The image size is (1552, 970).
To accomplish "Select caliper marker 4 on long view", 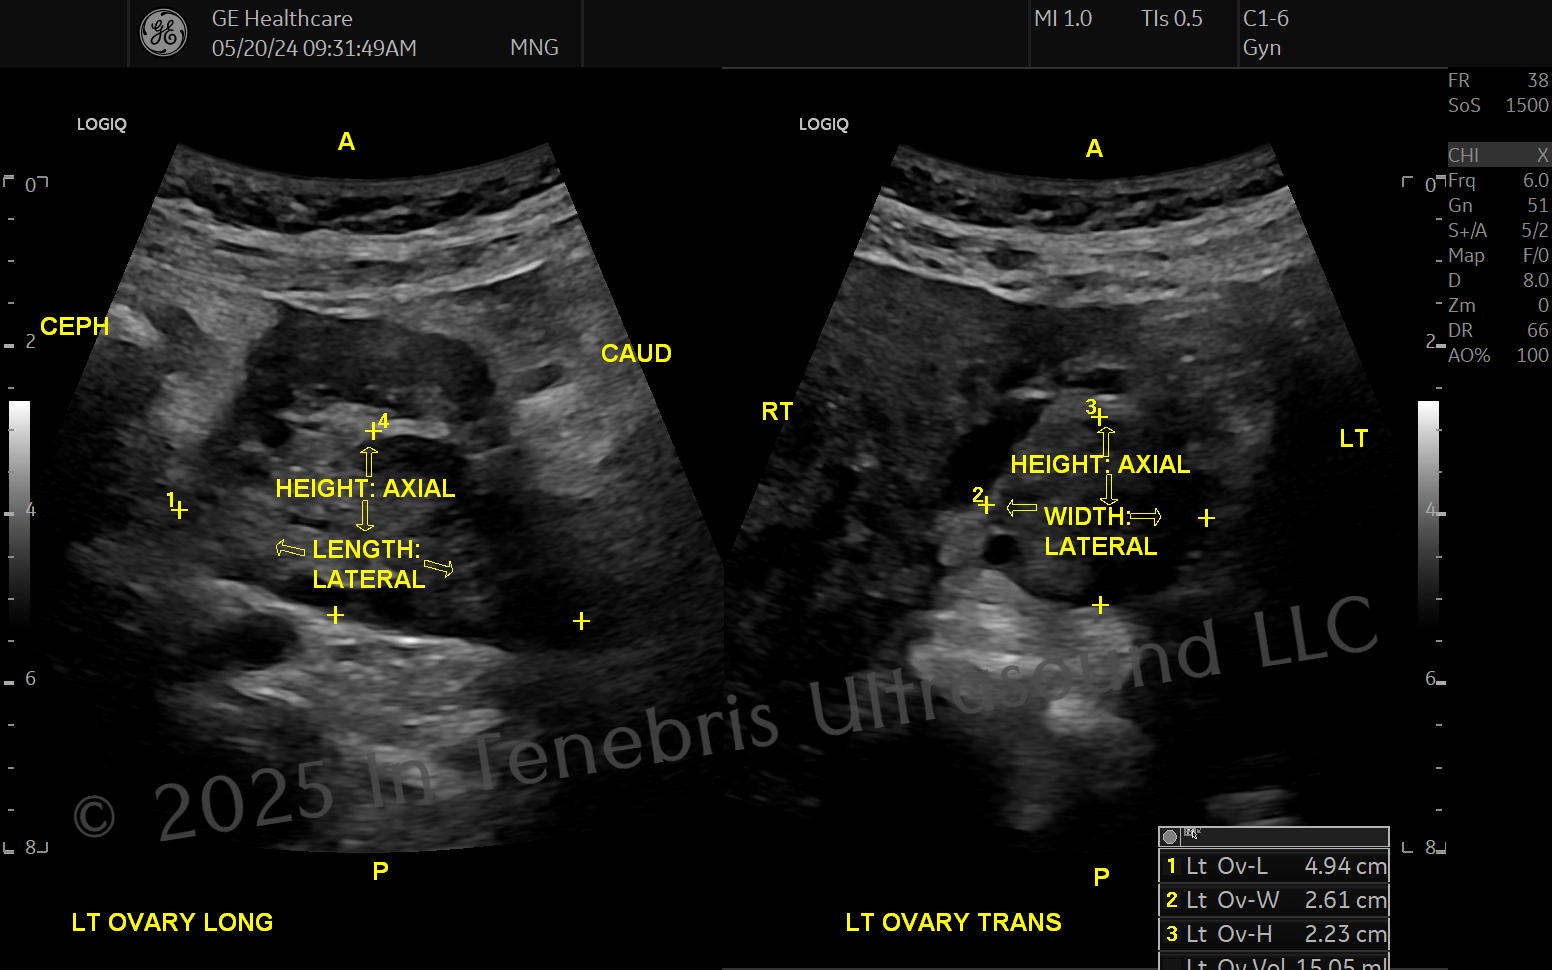I will pyautogui.click(x=373, y=431).
